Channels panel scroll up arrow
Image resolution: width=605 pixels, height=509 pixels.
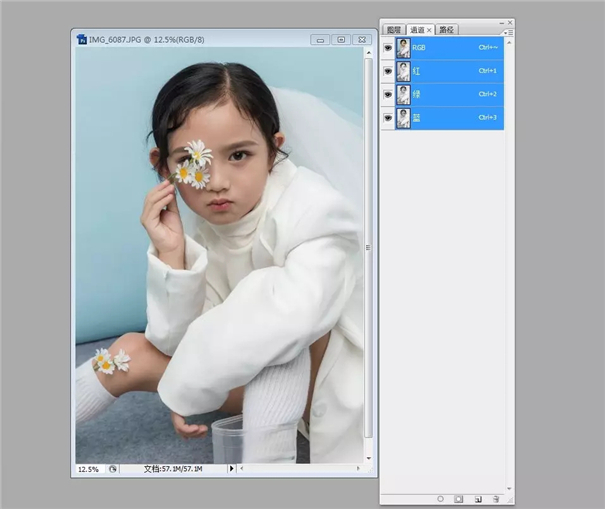tap(509, 42)
